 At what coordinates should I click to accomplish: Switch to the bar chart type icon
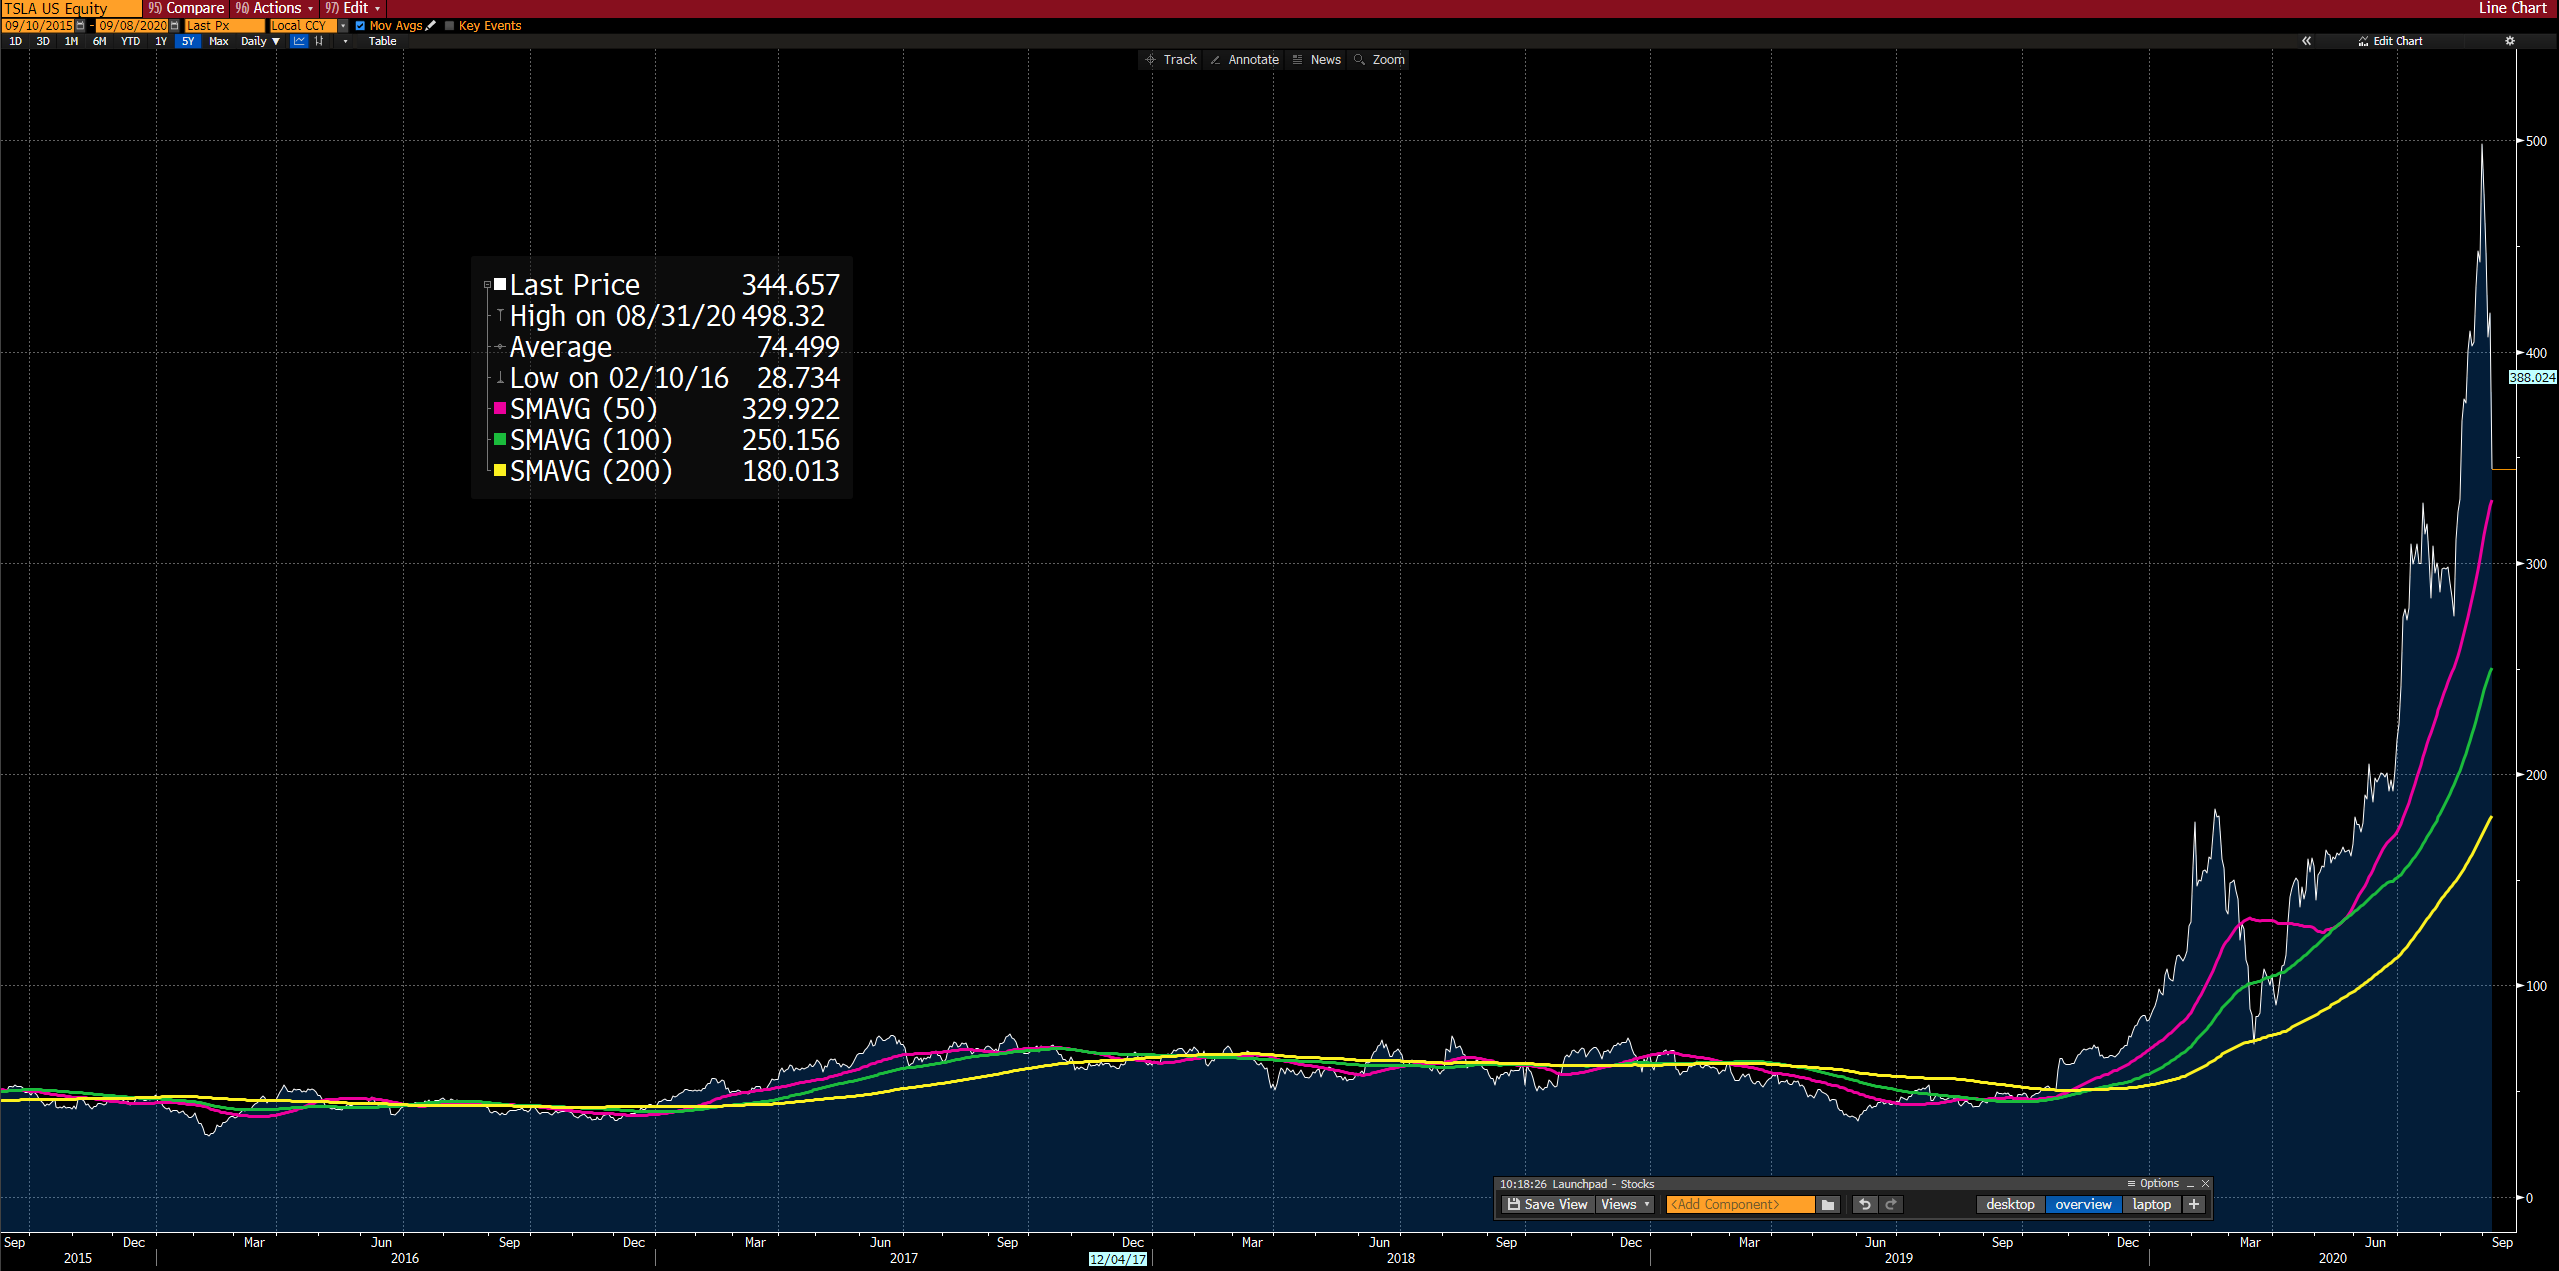point(319,41)
